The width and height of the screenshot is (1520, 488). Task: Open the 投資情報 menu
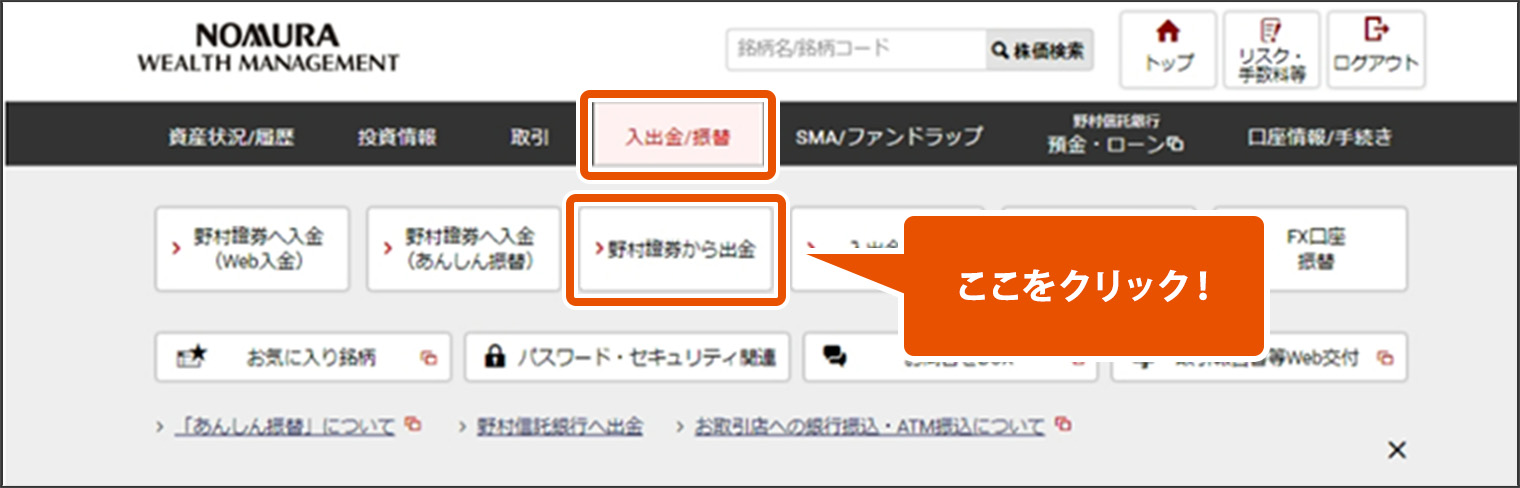(x=397, y=137)
